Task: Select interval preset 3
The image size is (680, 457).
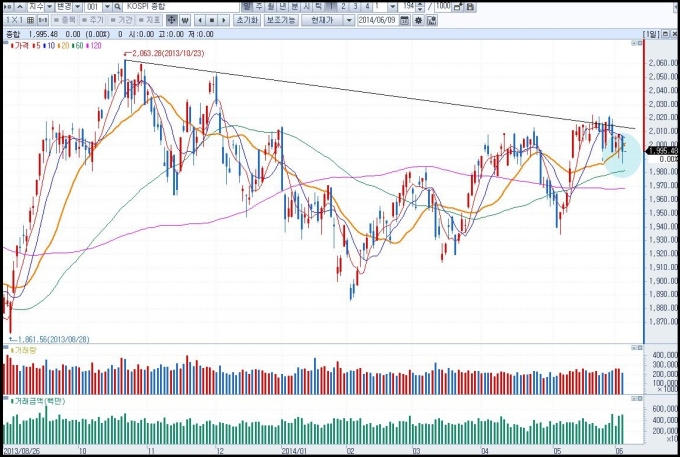Action: click(x=355, y=7)
